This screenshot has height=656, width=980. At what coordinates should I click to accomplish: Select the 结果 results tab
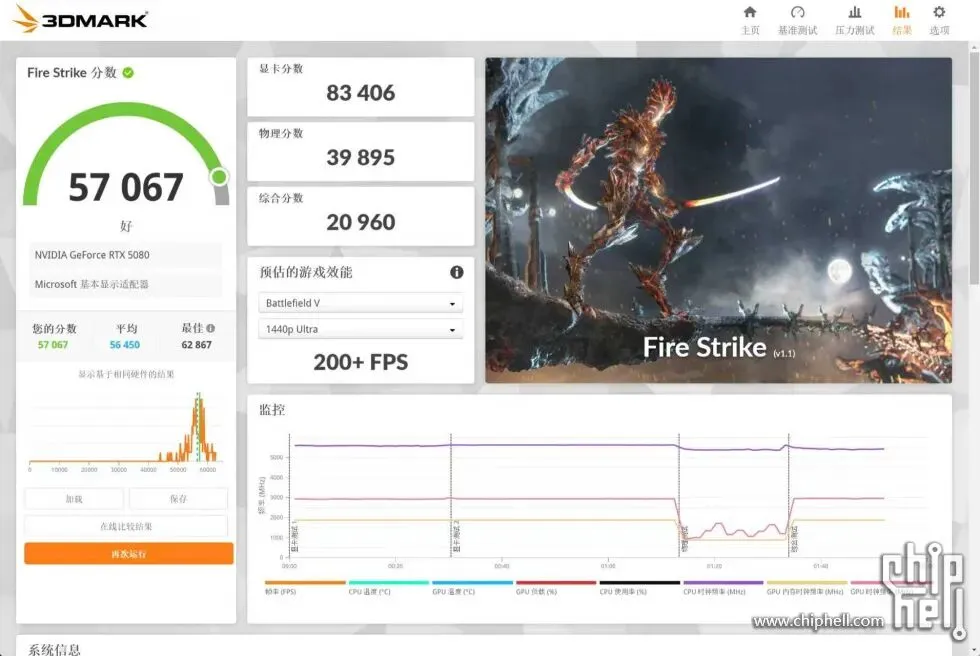[902, 20]
